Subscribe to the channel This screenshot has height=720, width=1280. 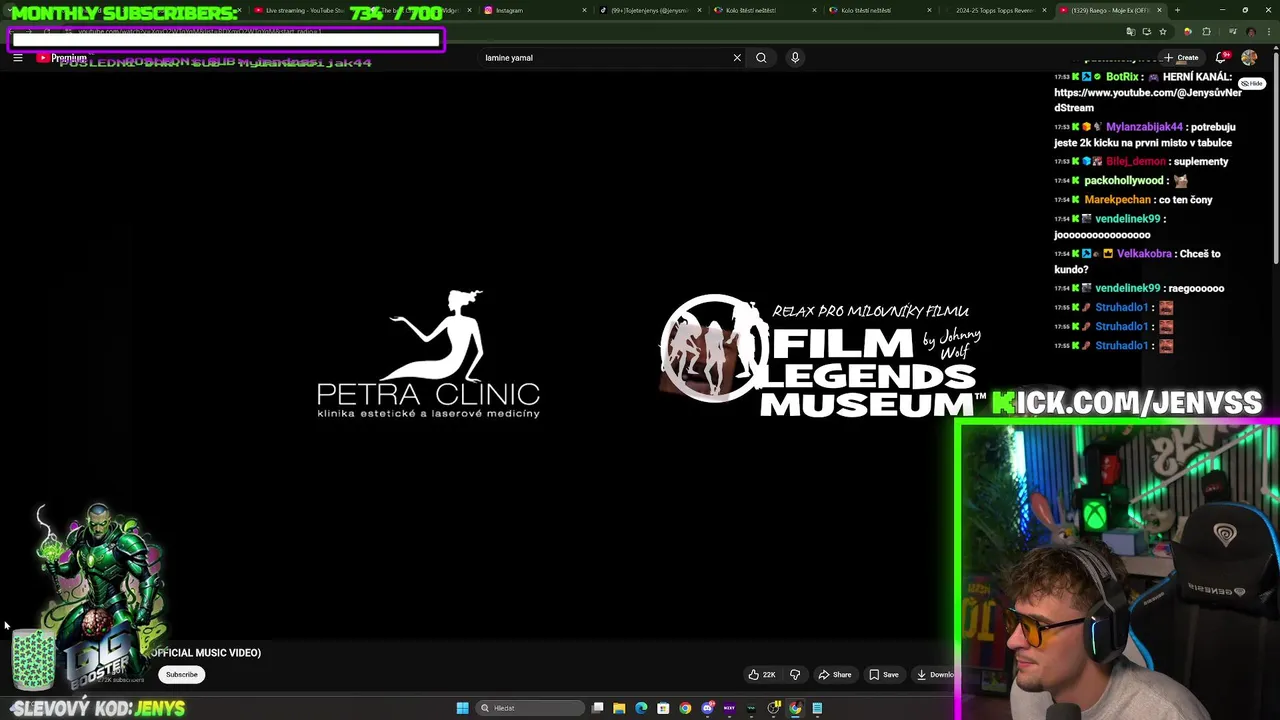click(182, 675)
